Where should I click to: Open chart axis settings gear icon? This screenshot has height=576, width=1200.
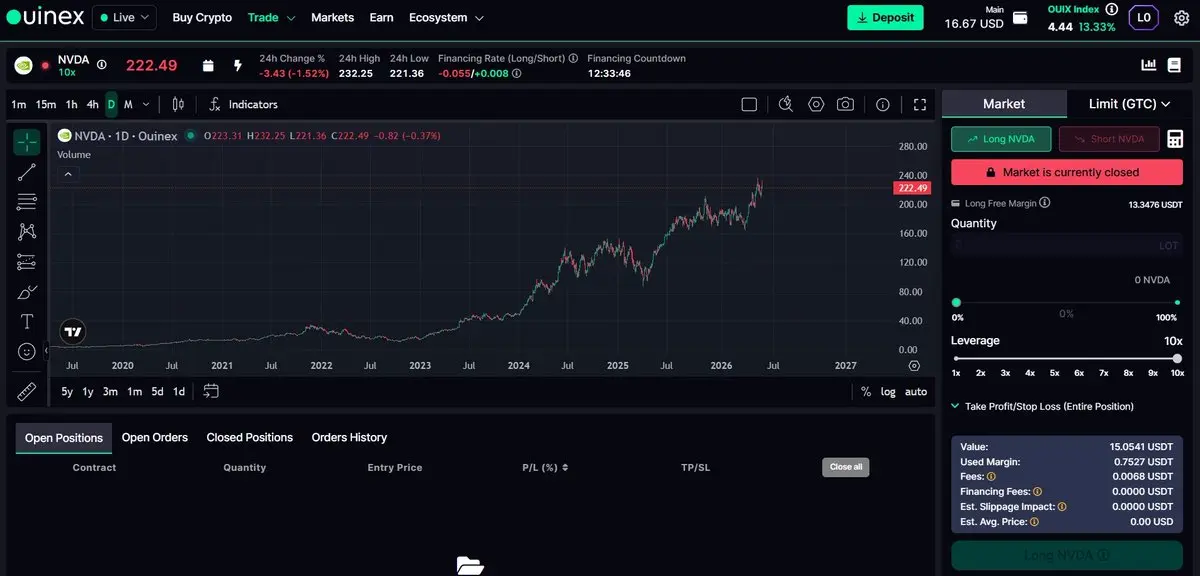pyautogui.click(x=914, y=366)
